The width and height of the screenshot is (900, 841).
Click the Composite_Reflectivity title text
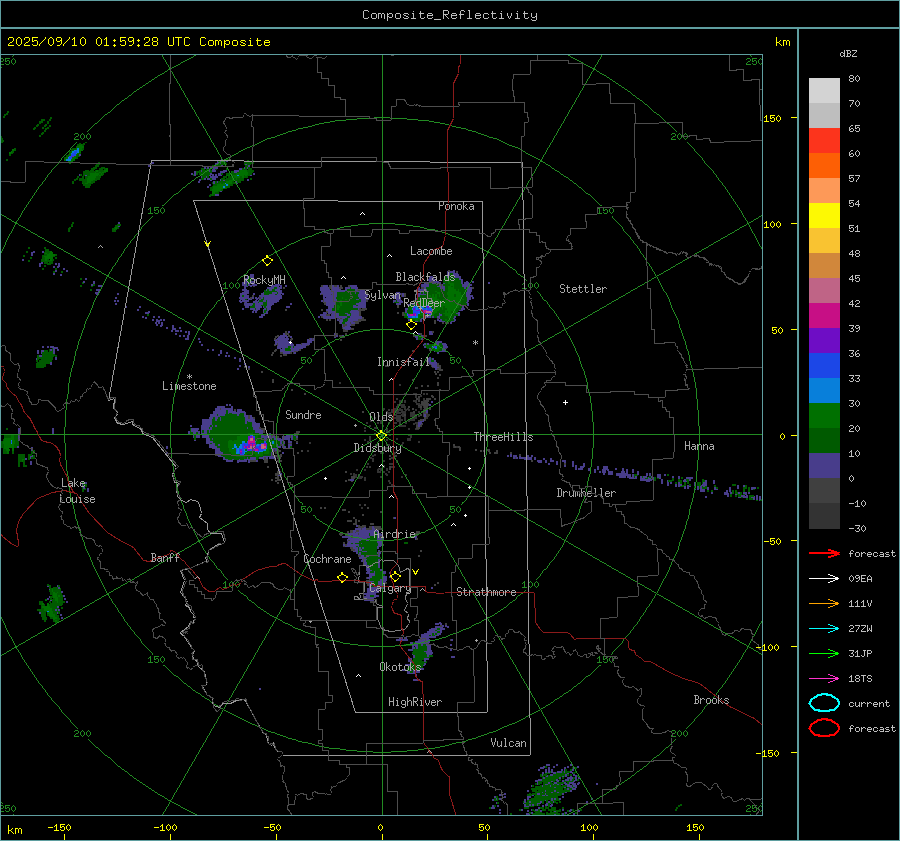[449, 15]
